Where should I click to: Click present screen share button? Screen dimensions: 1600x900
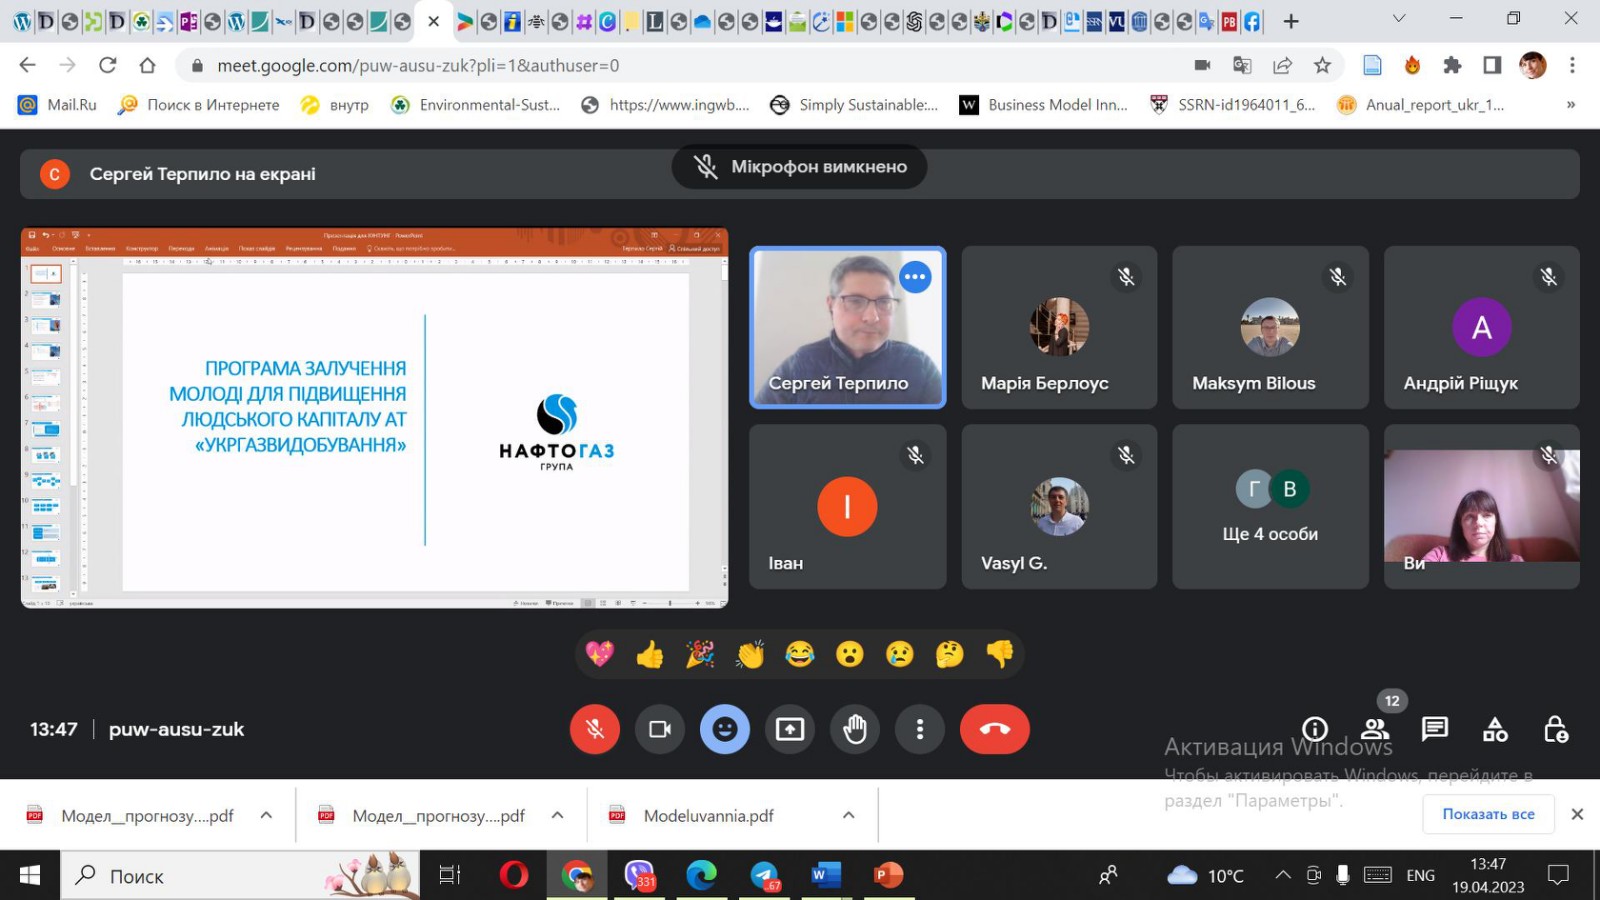tap(790, 729)
